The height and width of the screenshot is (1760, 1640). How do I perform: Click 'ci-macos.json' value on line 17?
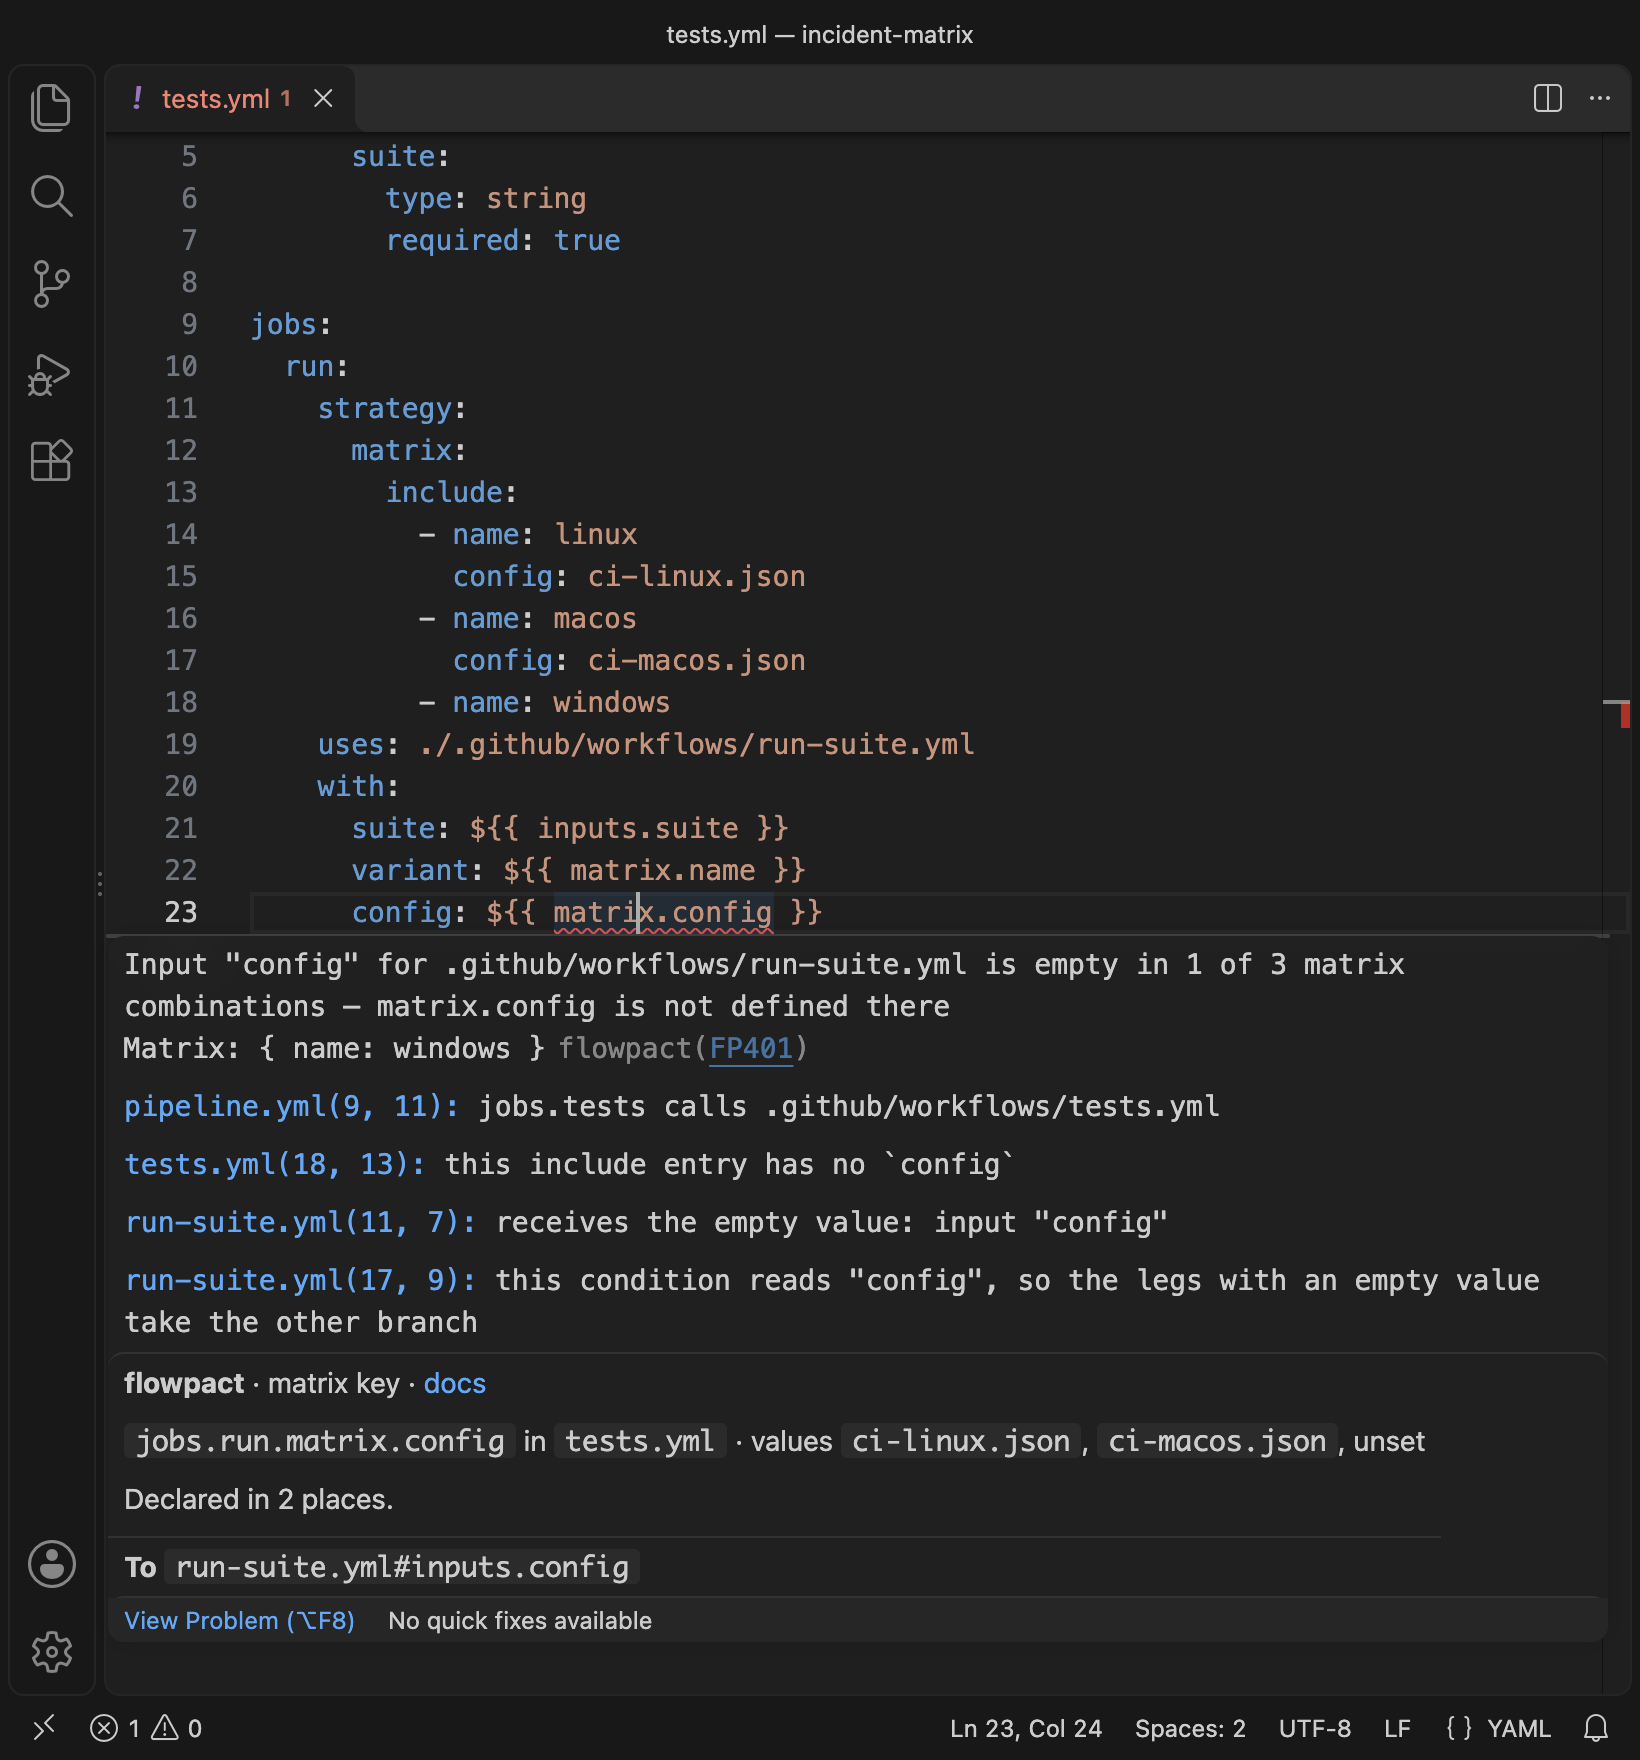click(697, 660)
